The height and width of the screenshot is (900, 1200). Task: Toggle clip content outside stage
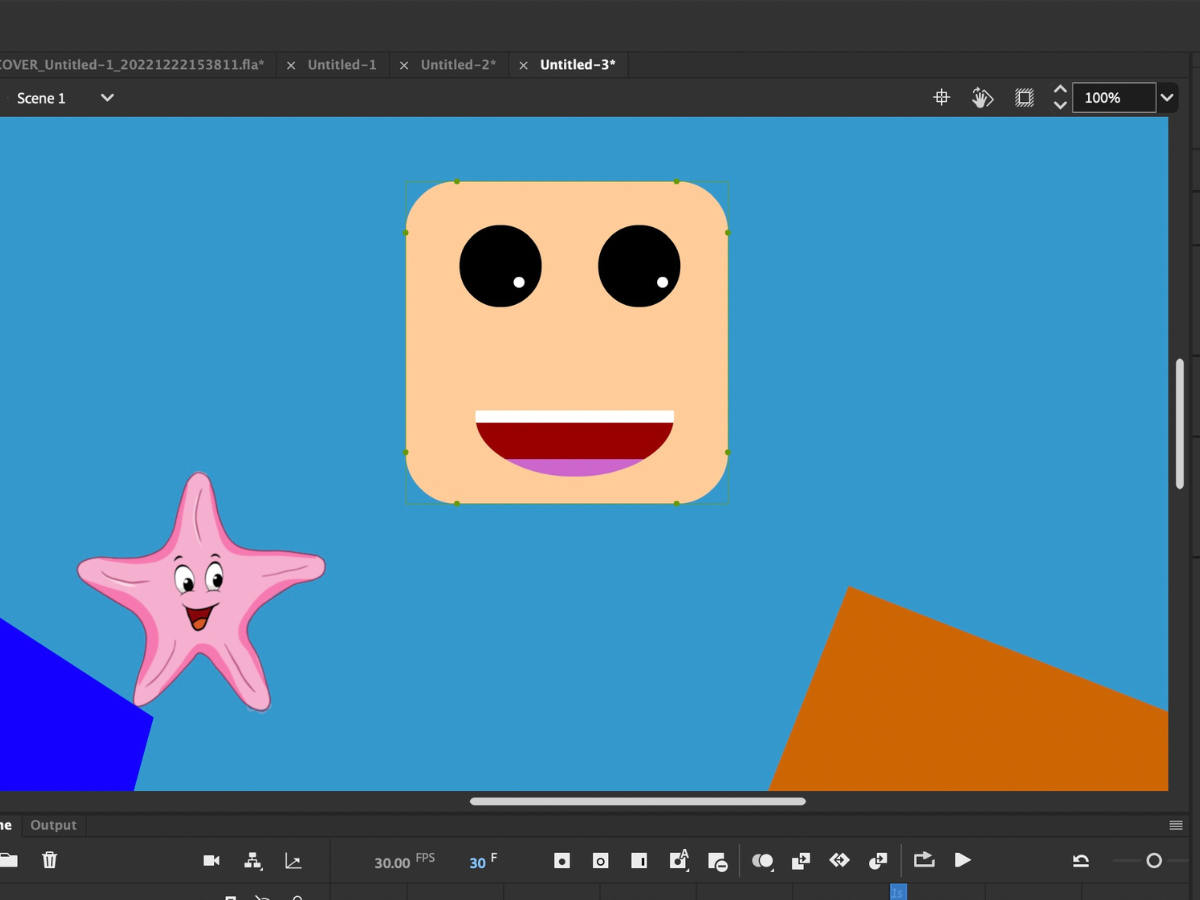(x=1024, y=98)
